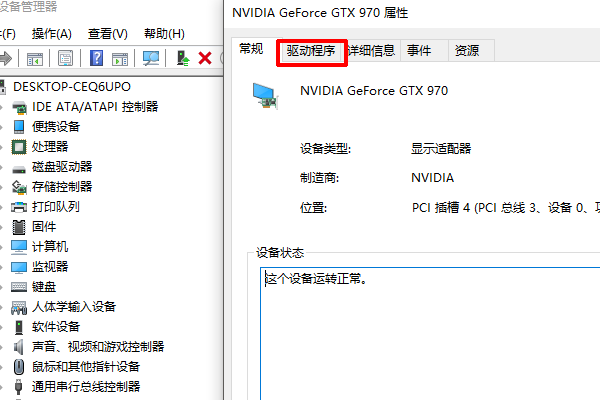Select the 人体学输入设备 category
This screenshot has height=400, width=600.
74,307
